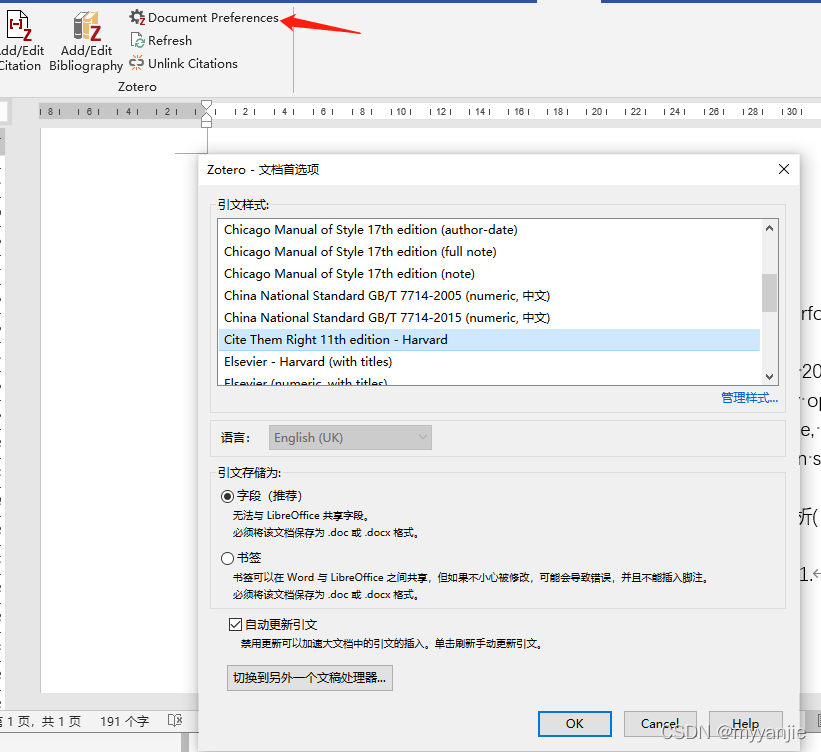This screenshot has width=821, height=752.
Task: Open Help for document preferences
Action: click(746, 724)
